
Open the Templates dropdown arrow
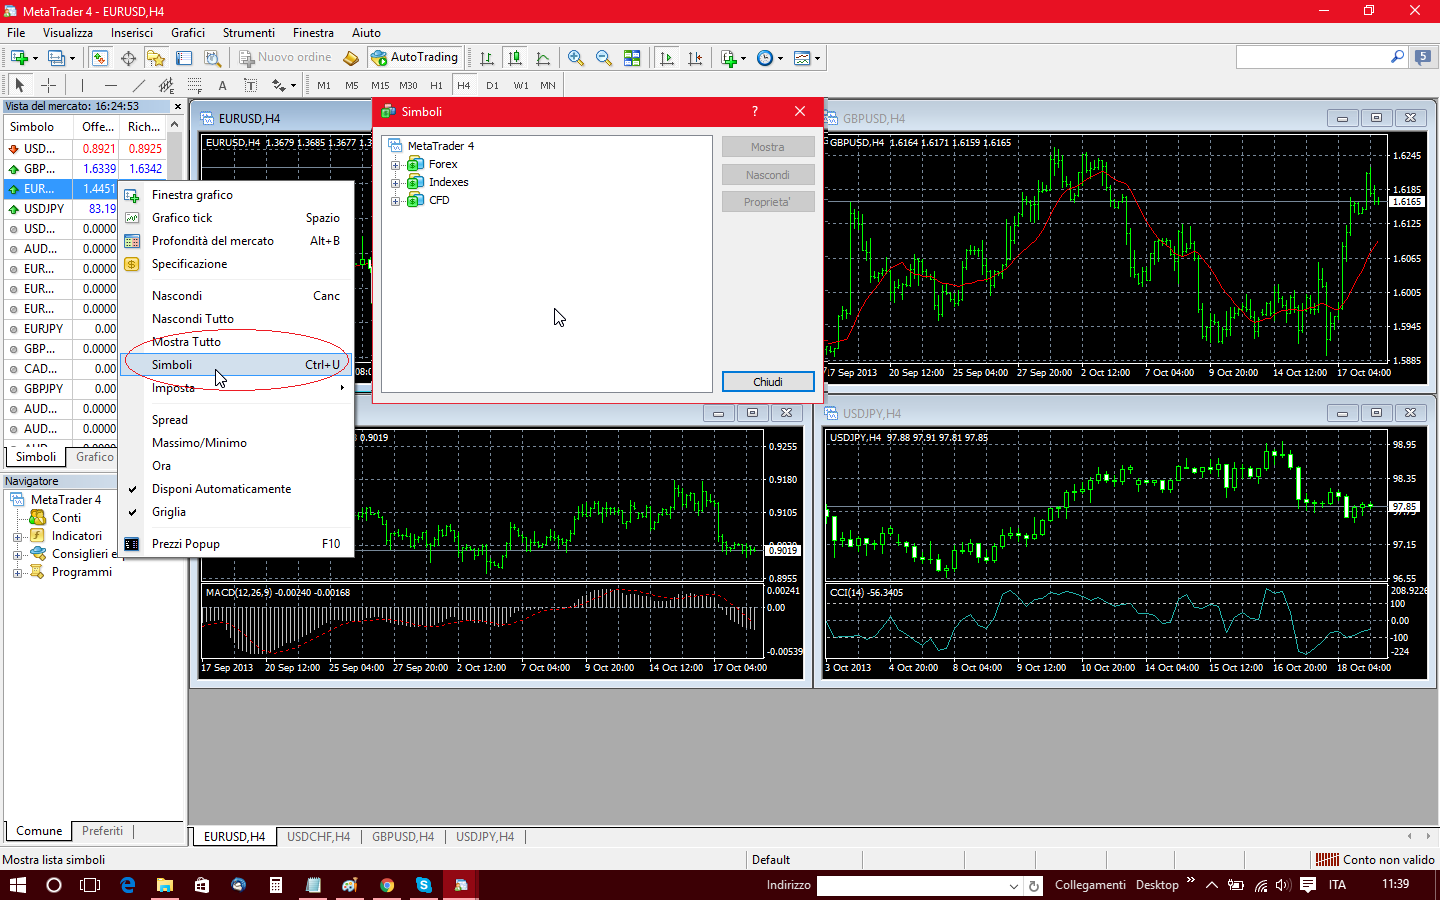click(x=818, y=59)
